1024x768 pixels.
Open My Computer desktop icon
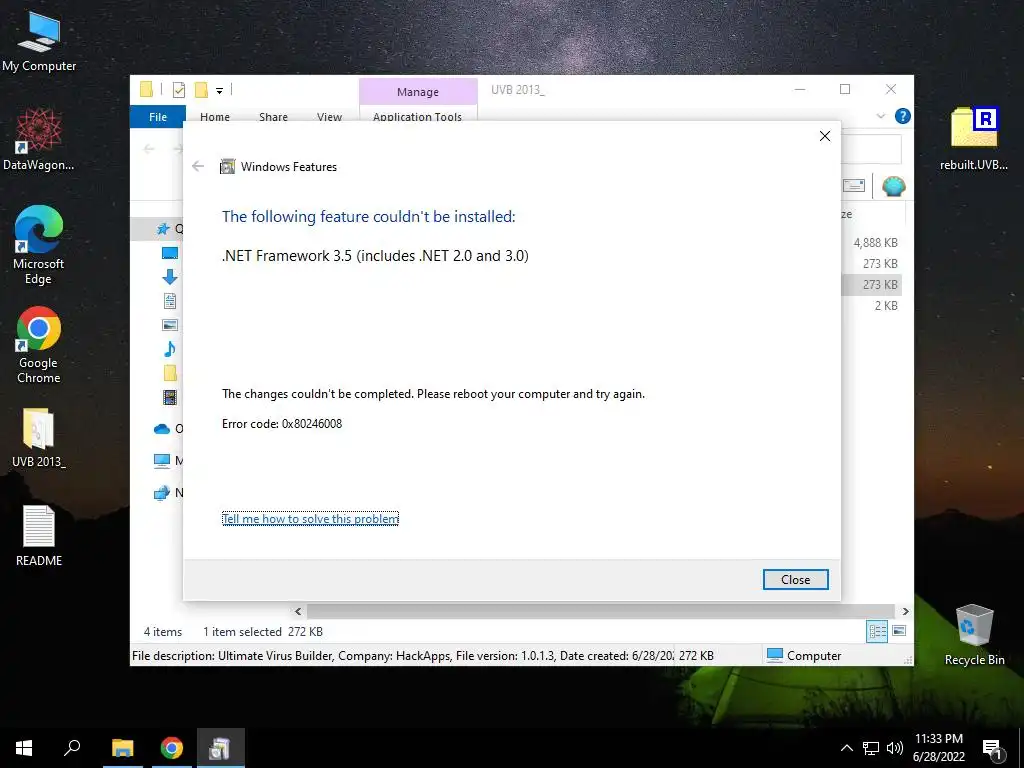click(39, 40)
